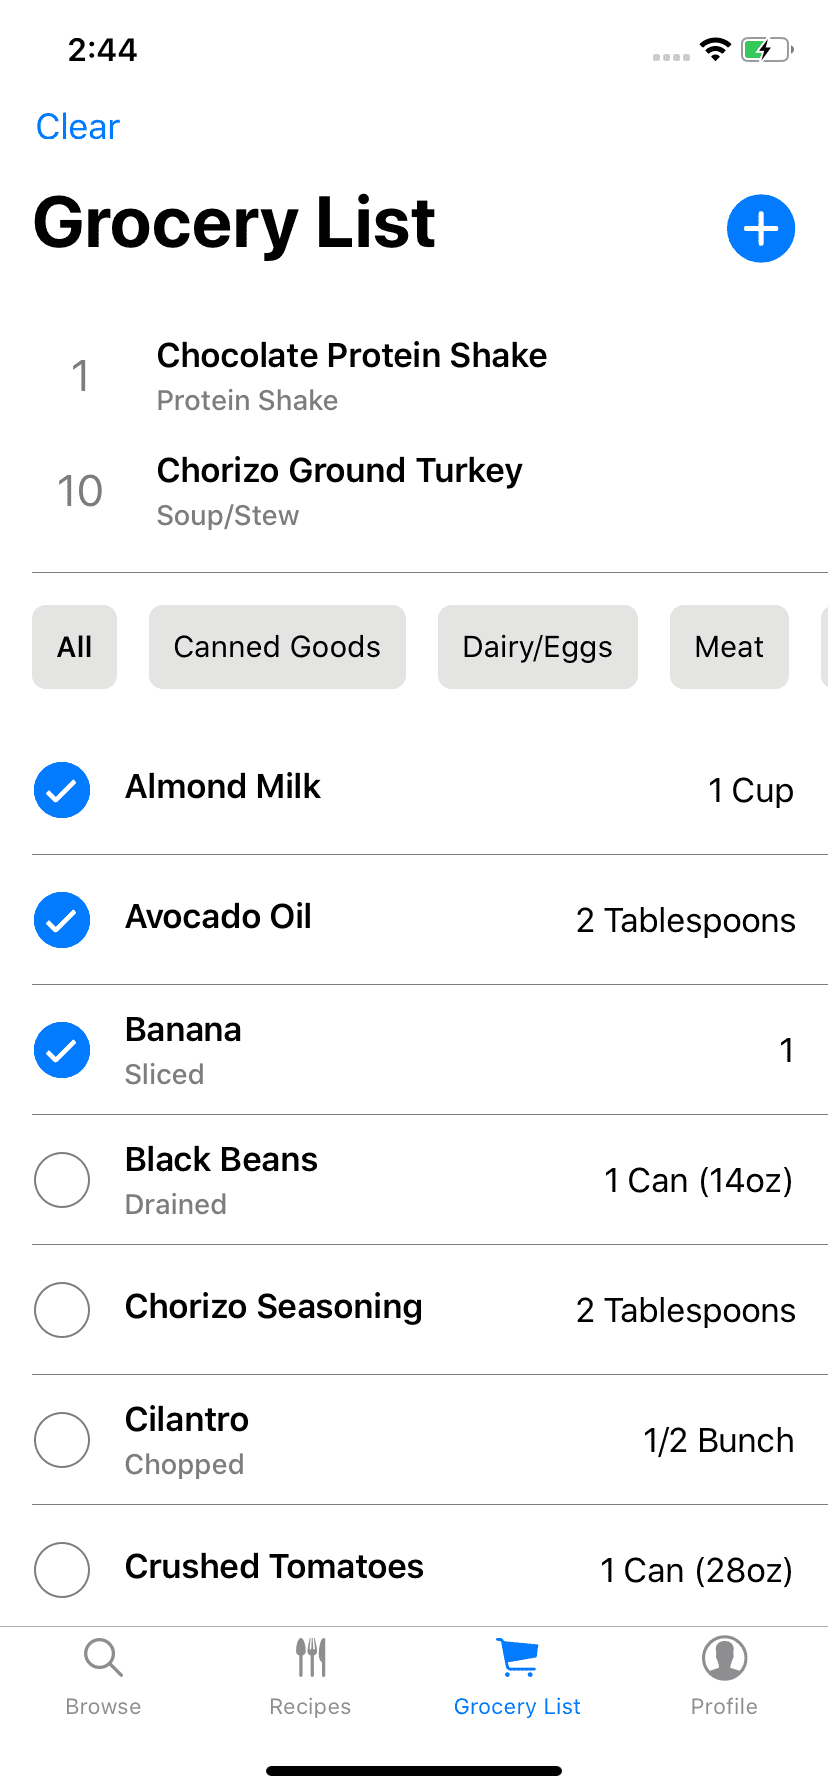The height and width of the screenshot is (1792, 828).
Task: Clear the grocery list
Action: click(x=78, y=127)
